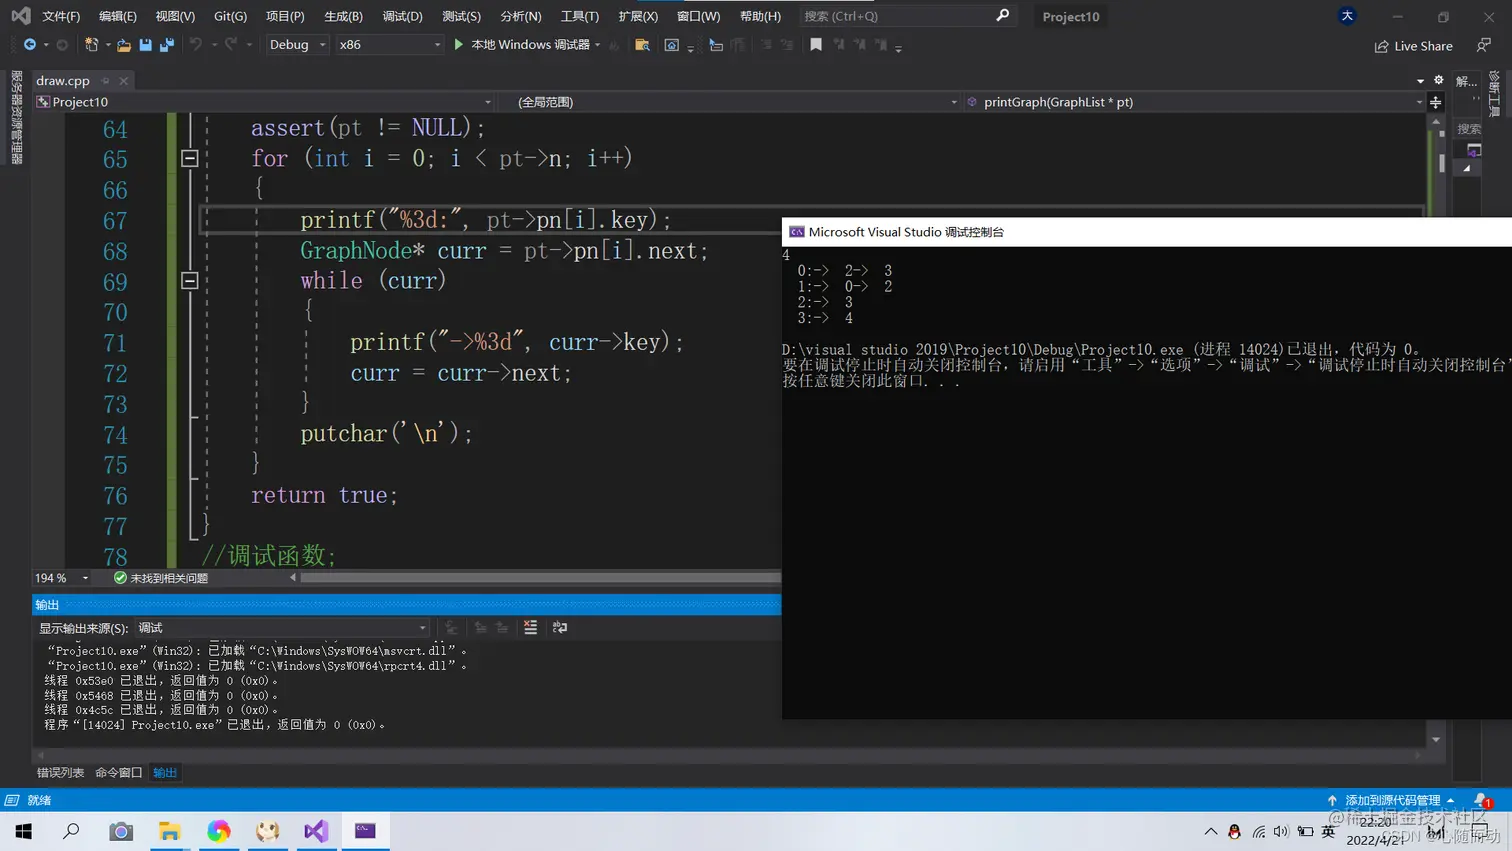Click the Save All icon
This screenshot has height=851, width=1512.
click(x=167, y=45)
